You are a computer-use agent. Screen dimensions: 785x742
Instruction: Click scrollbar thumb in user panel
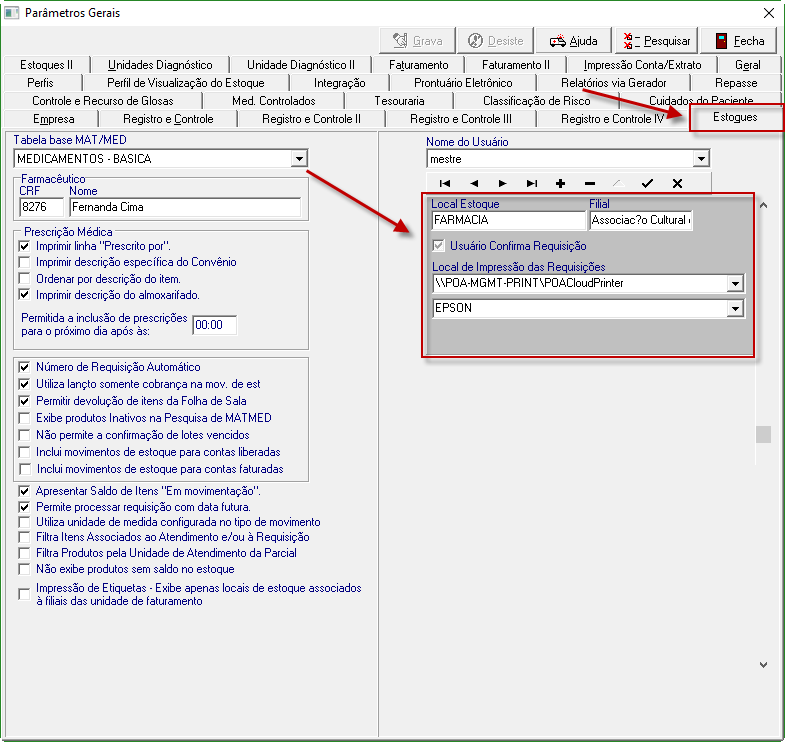[763, 434]
